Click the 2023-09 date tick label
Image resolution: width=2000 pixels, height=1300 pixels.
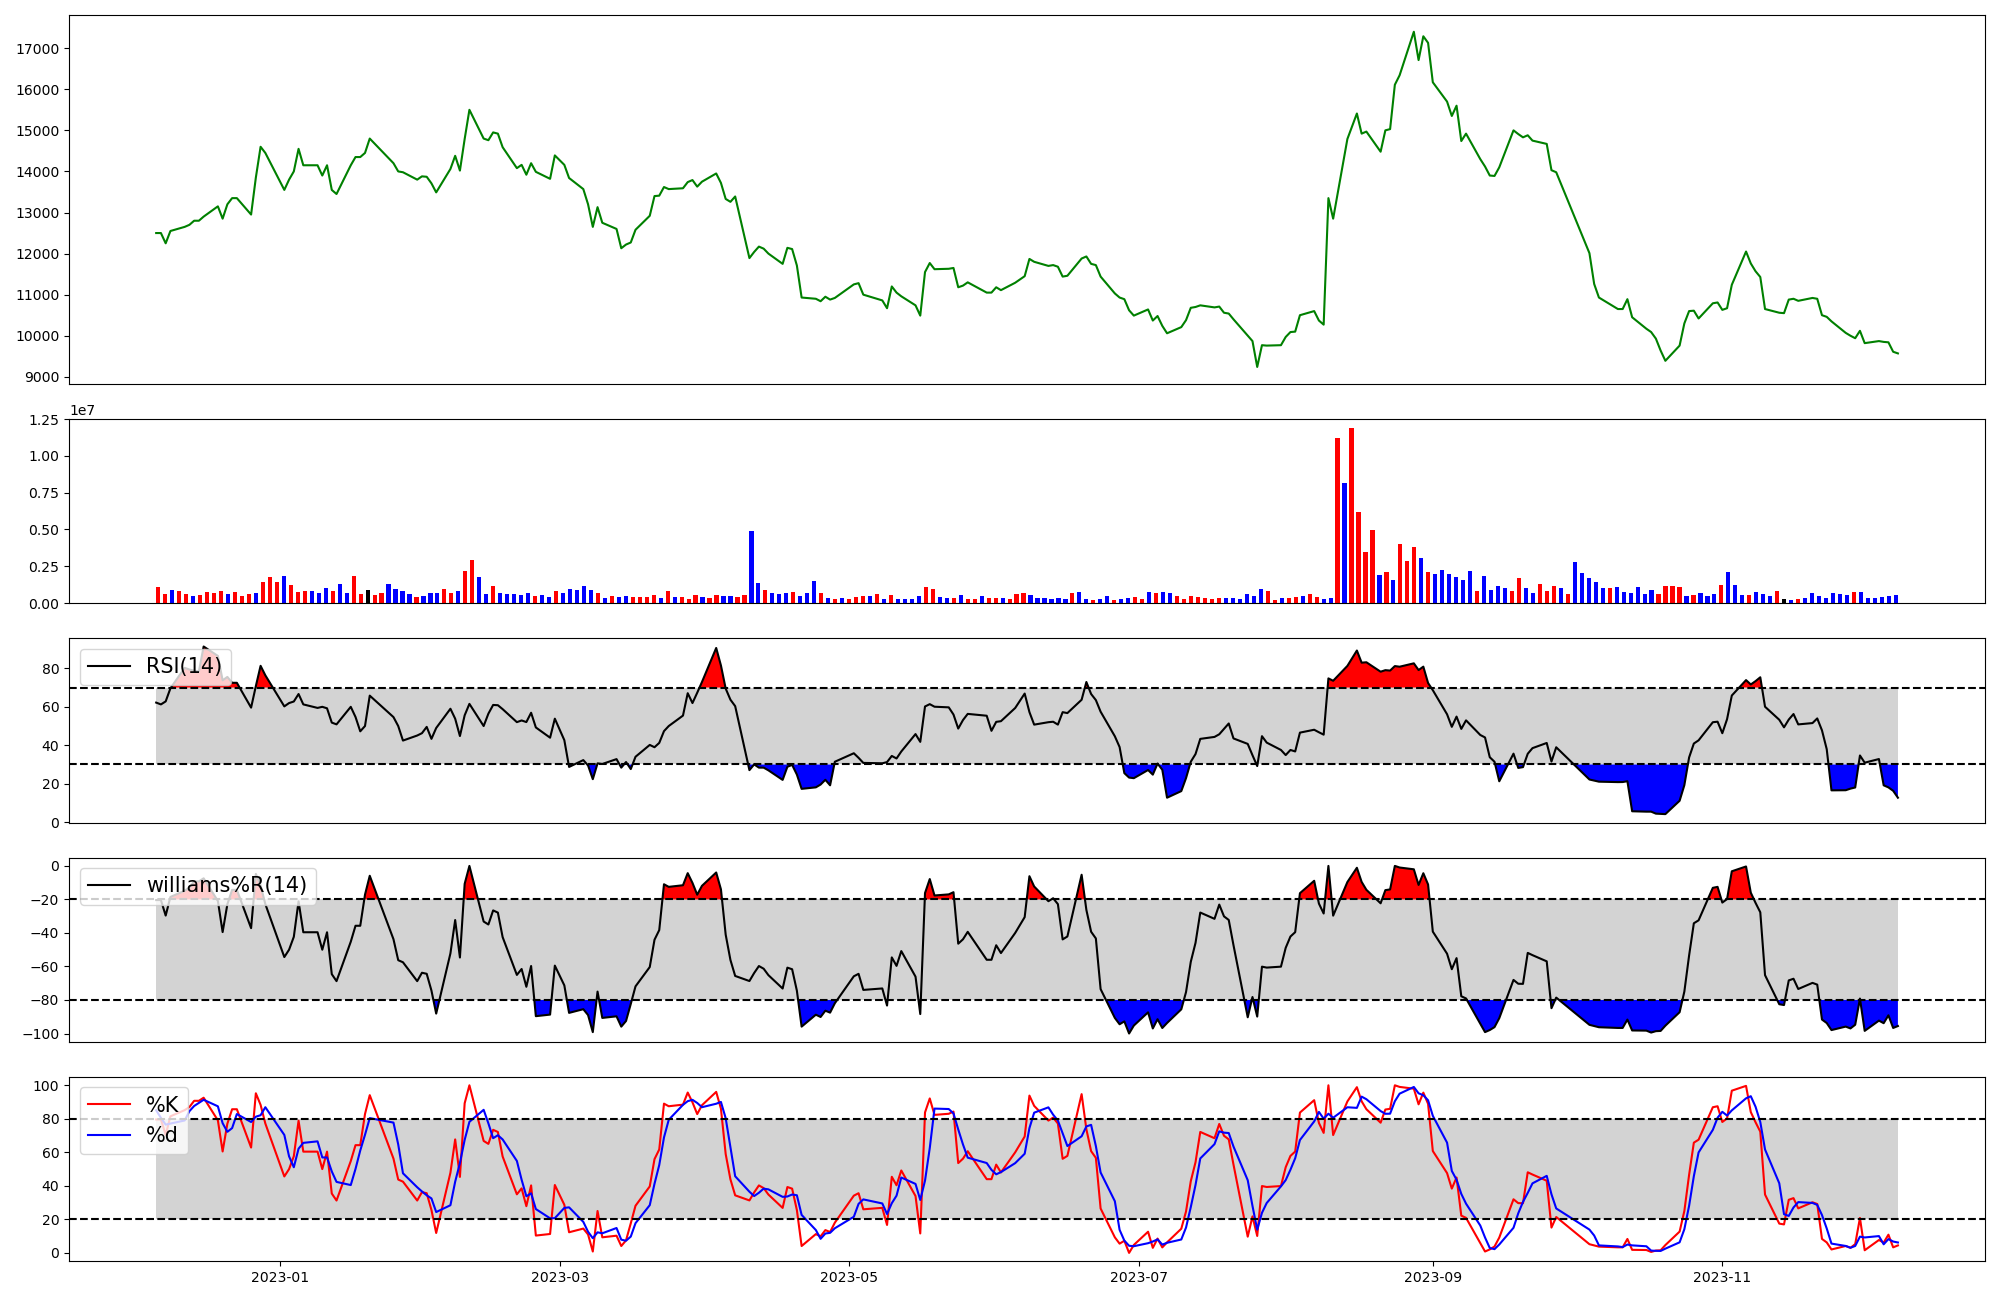[x=1433, y=1277]
